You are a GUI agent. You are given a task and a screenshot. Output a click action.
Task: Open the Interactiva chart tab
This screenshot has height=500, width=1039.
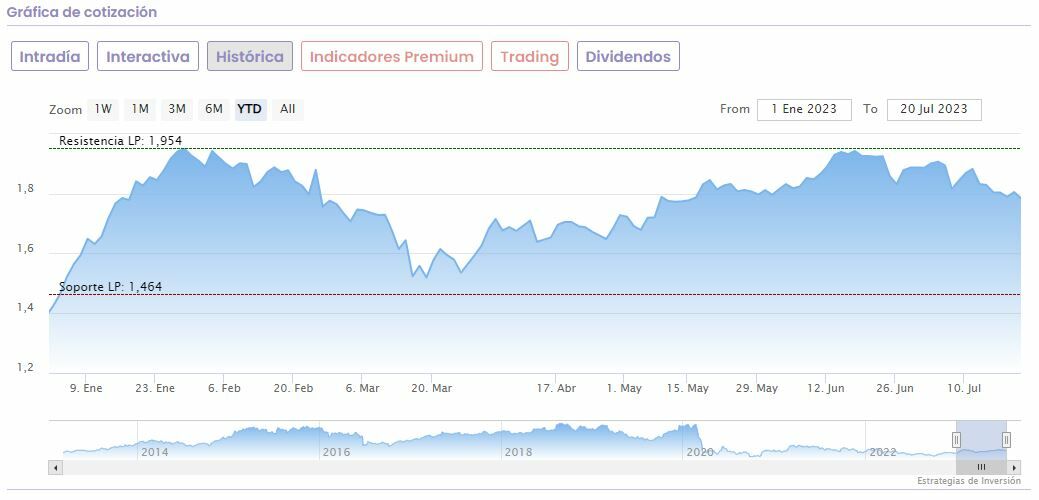point(148,57)
